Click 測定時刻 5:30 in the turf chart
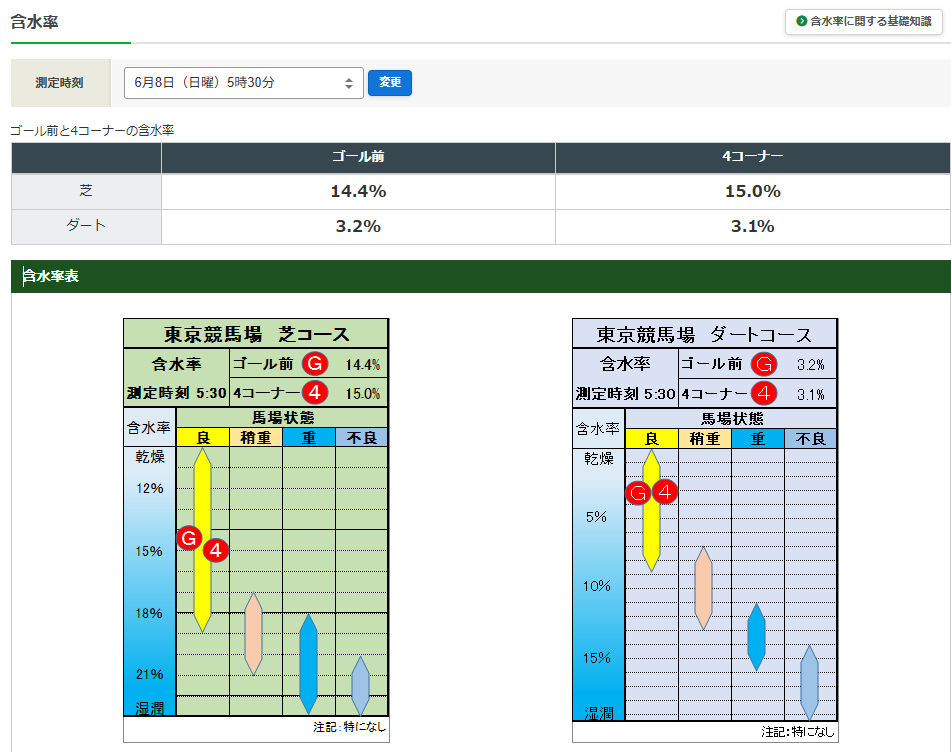The height and width of the screenshot is (752, 951). (x=176, y=393)
